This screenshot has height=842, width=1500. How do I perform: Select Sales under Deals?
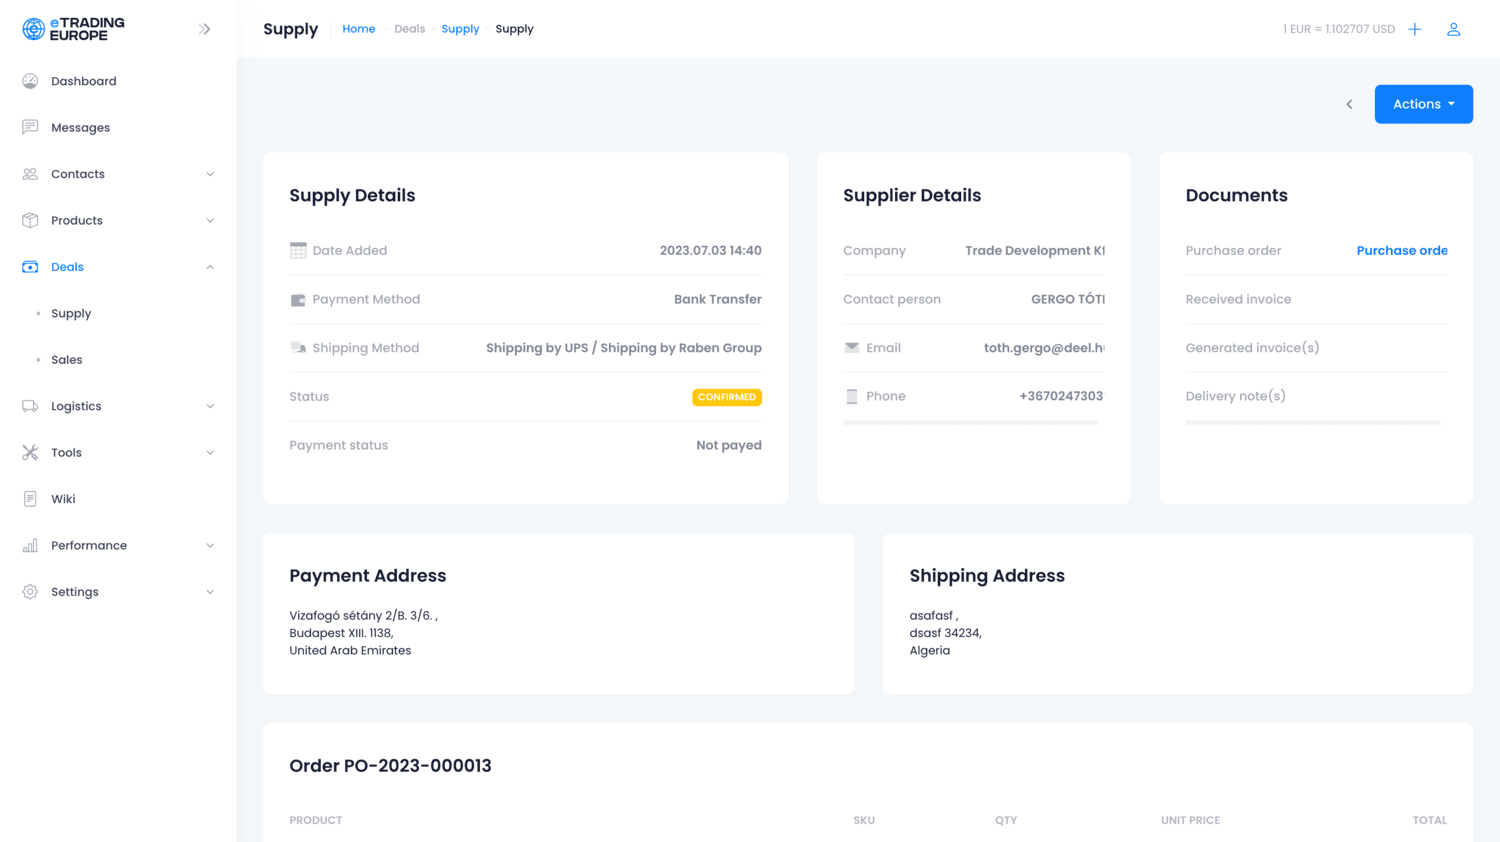[x=67, y=360]
